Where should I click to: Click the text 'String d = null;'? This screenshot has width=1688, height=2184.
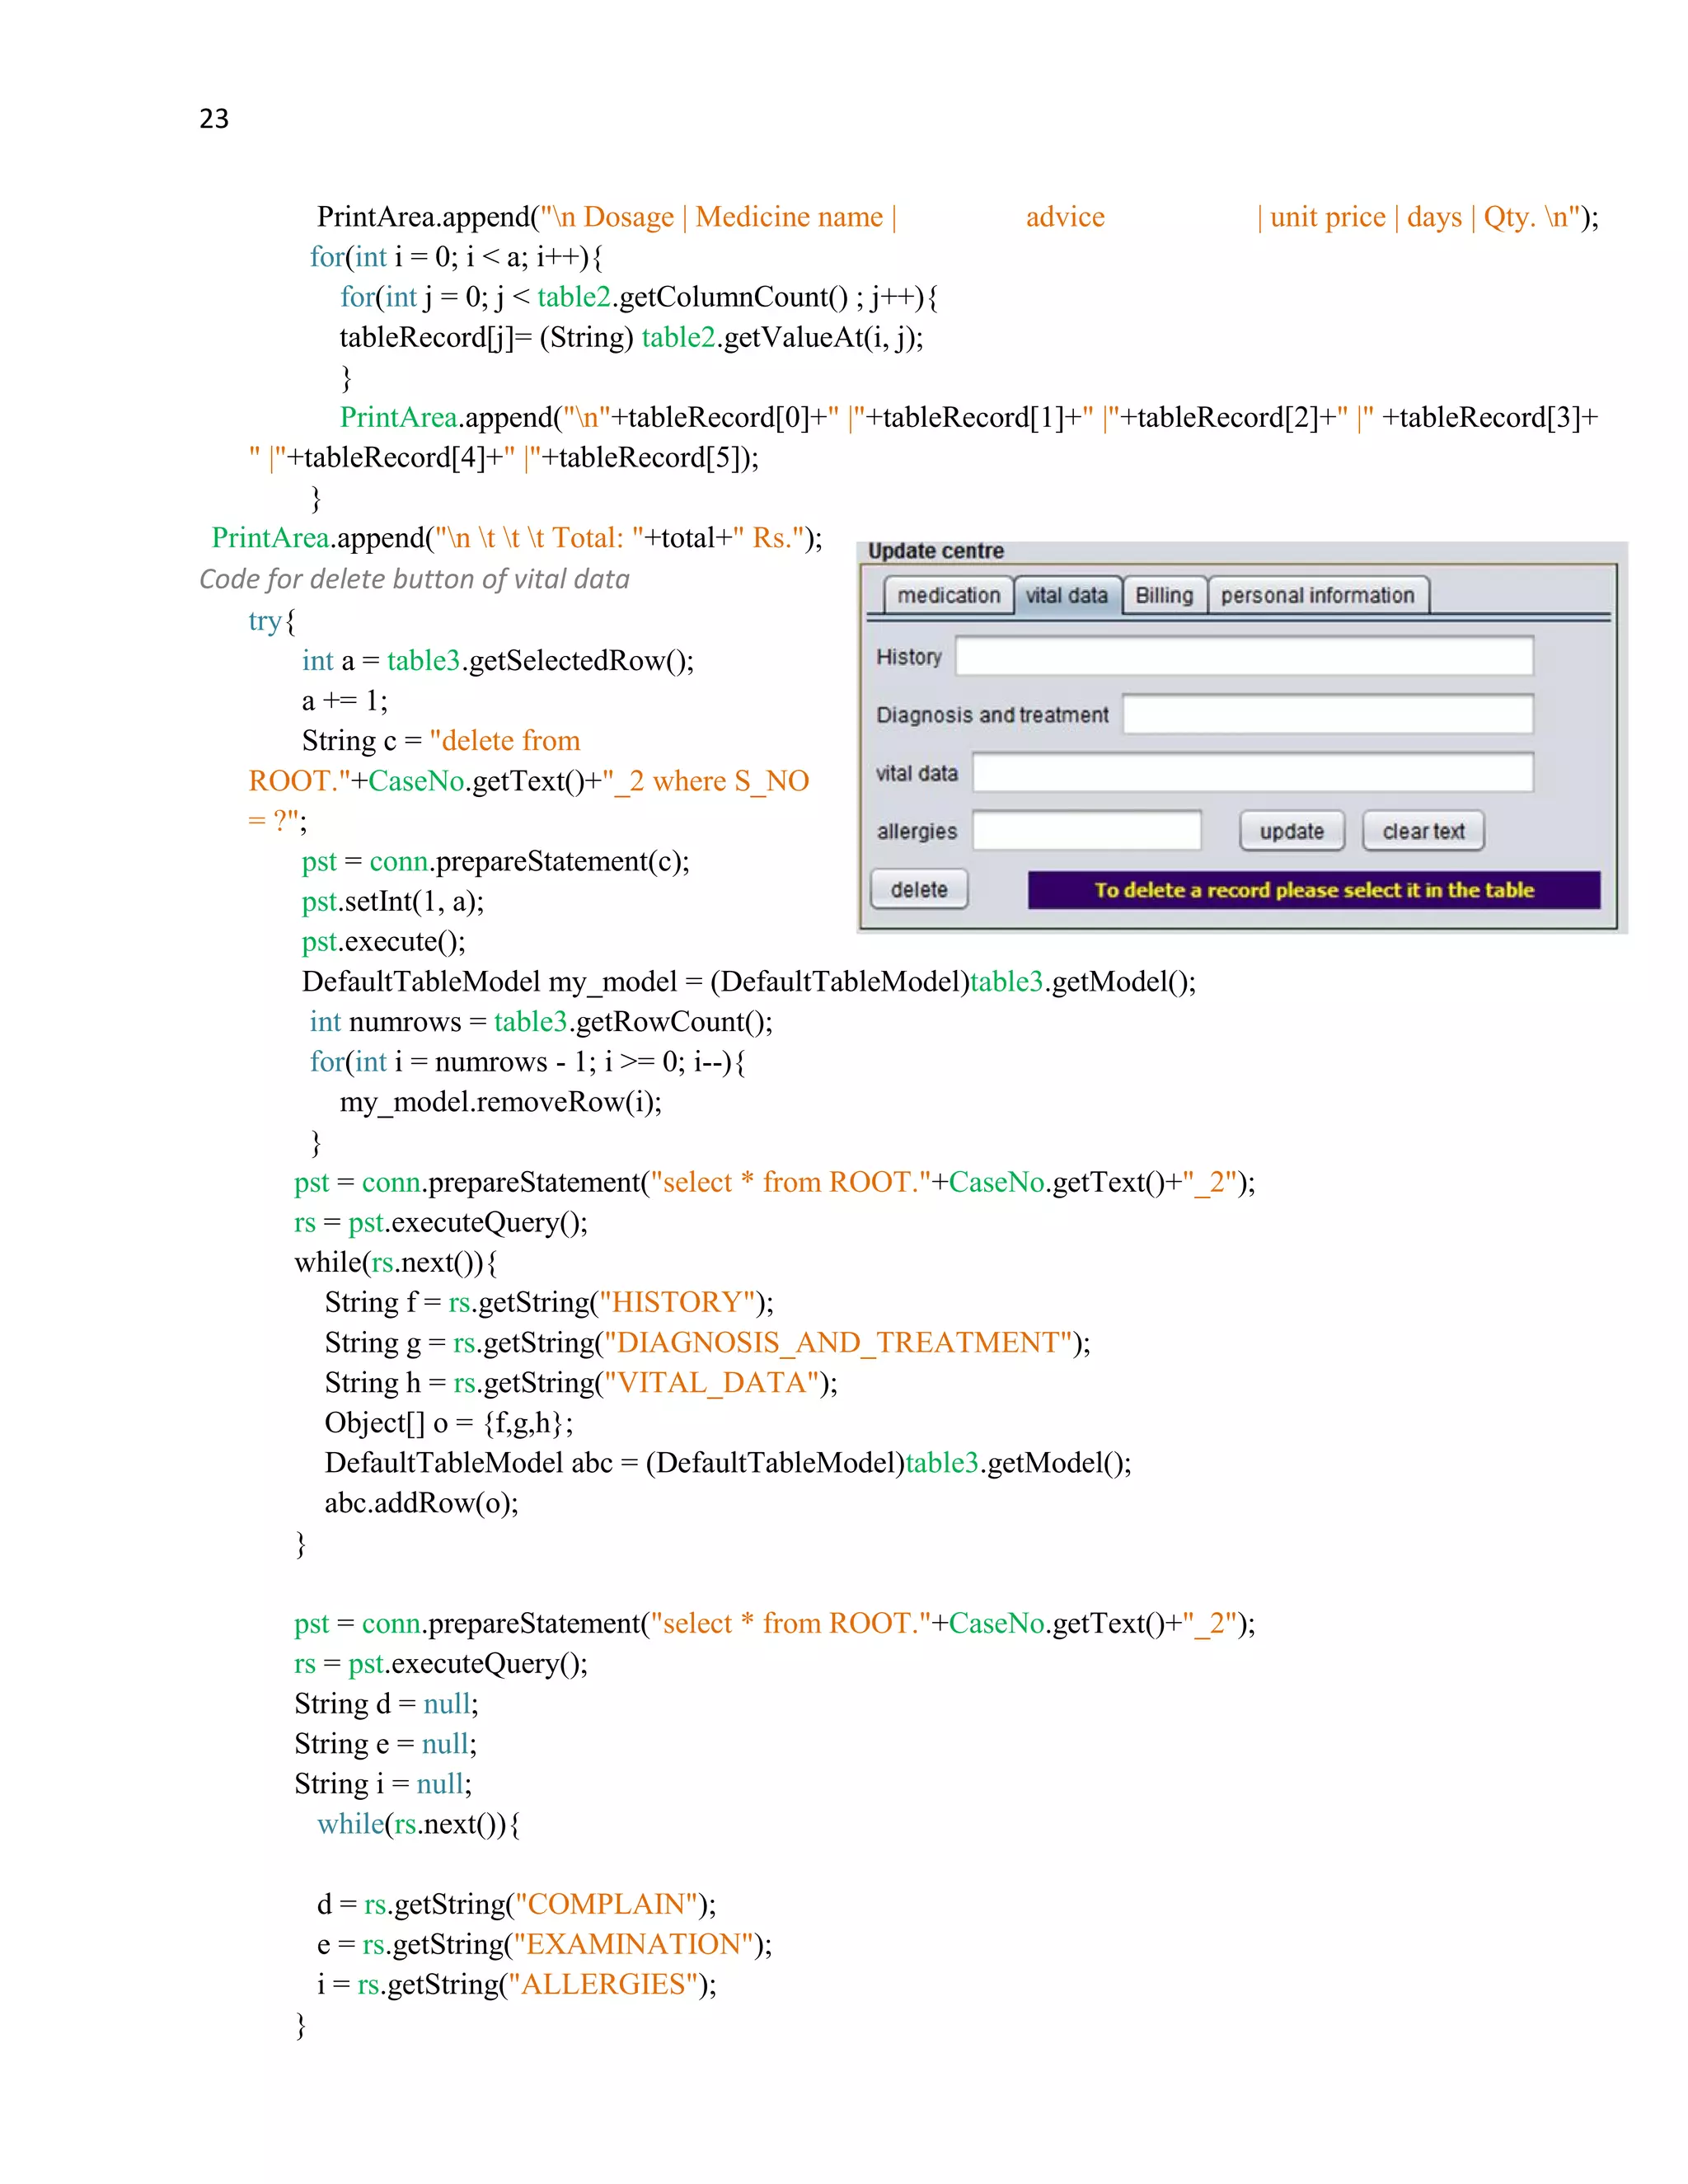(387, 1704)
